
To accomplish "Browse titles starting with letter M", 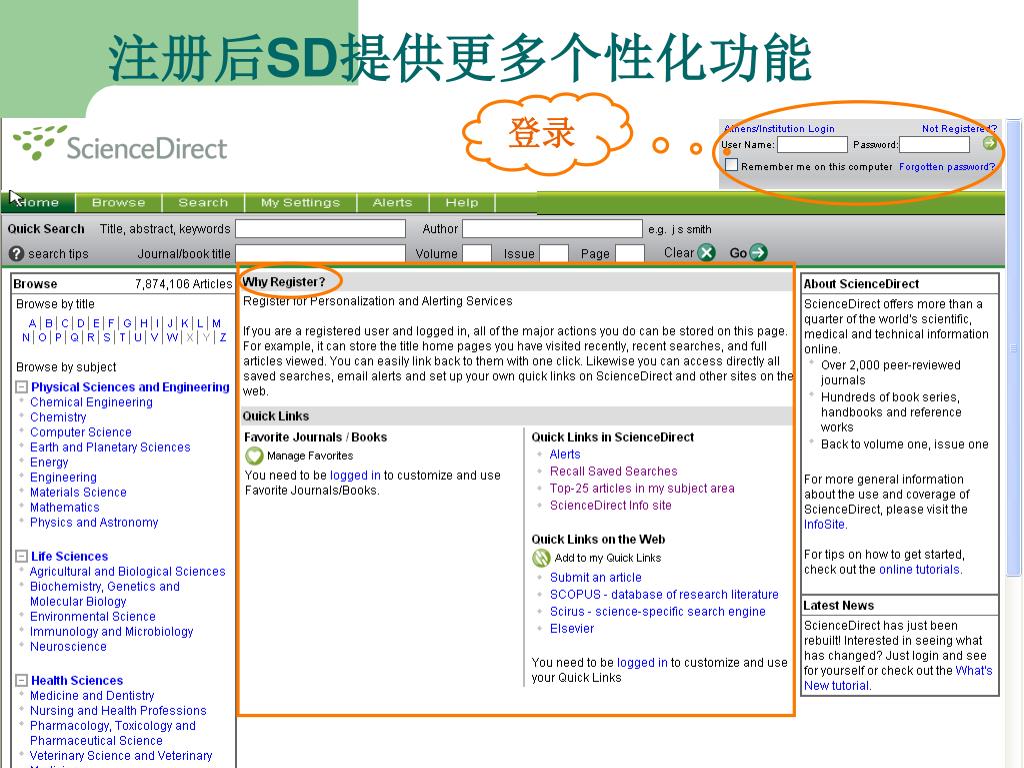I will click(x=216, y=323).
